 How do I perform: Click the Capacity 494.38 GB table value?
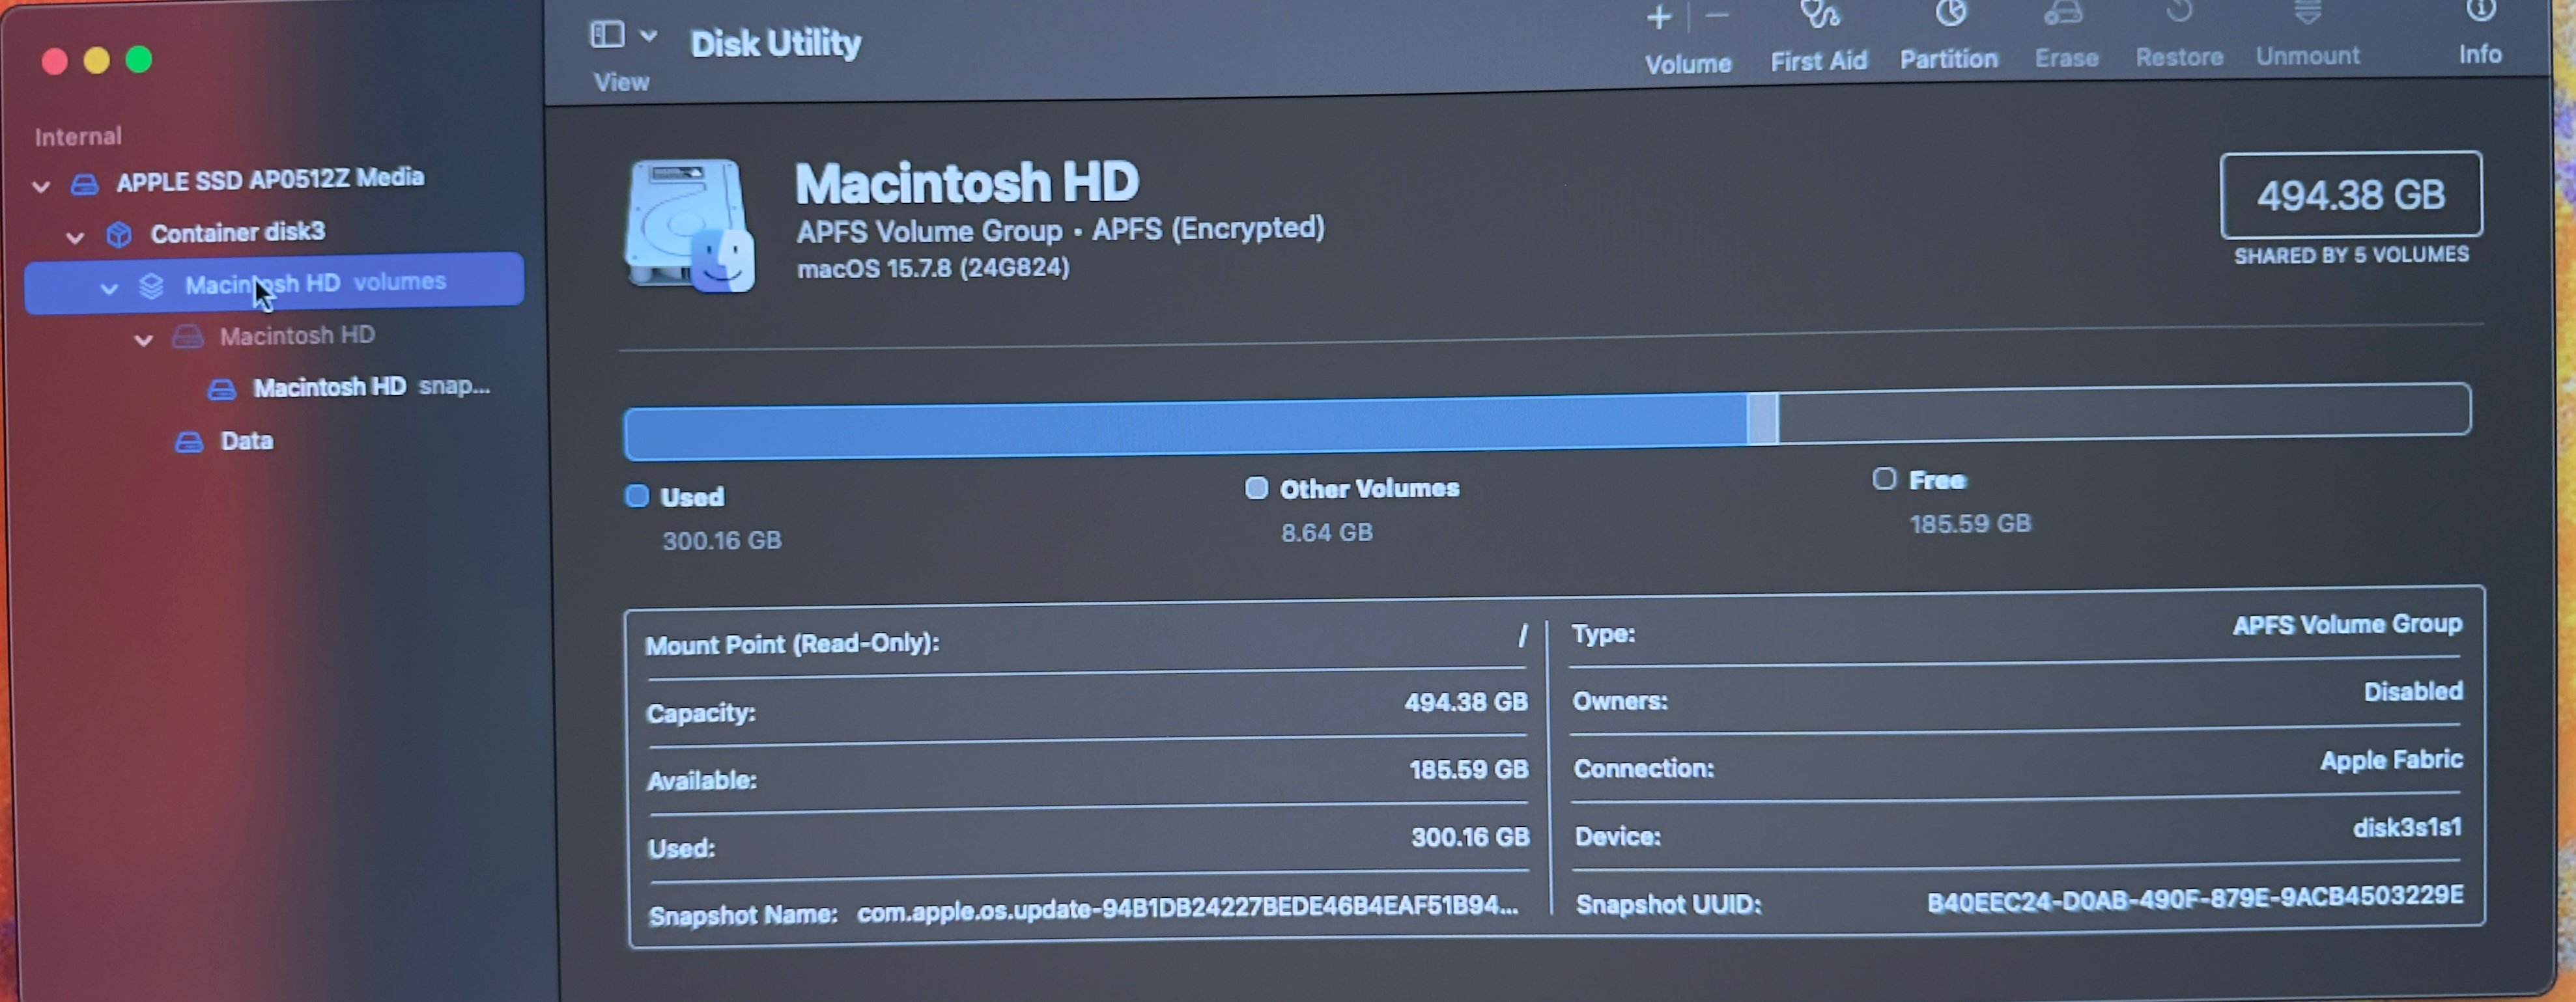(1466, 702)
